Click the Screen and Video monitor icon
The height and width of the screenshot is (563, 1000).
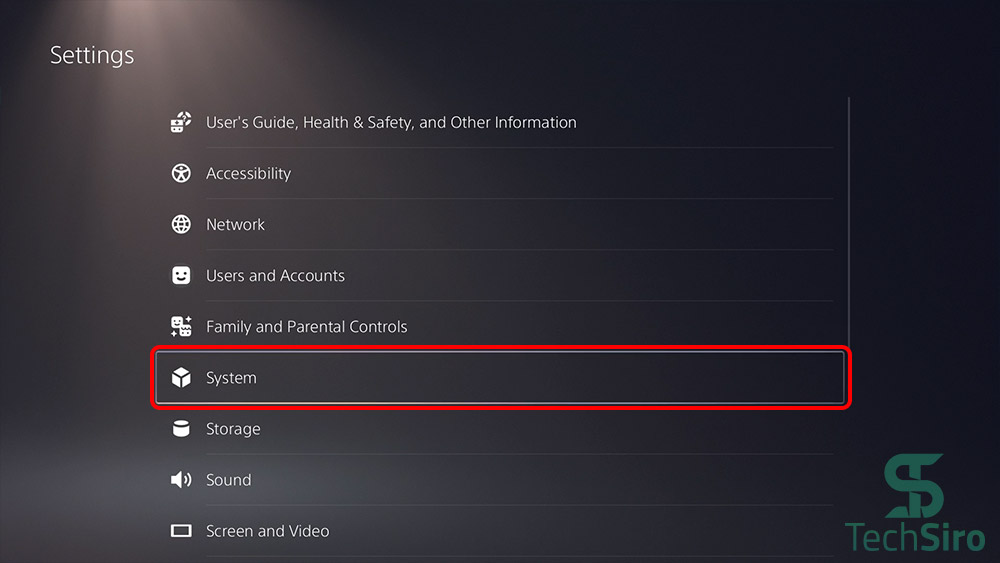(x=181, y=531)
